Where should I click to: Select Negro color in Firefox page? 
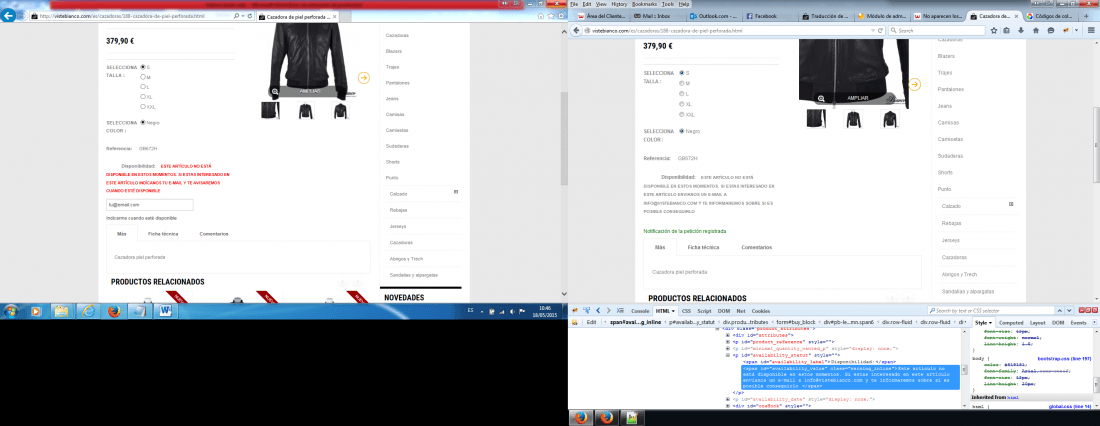(681, 131)
